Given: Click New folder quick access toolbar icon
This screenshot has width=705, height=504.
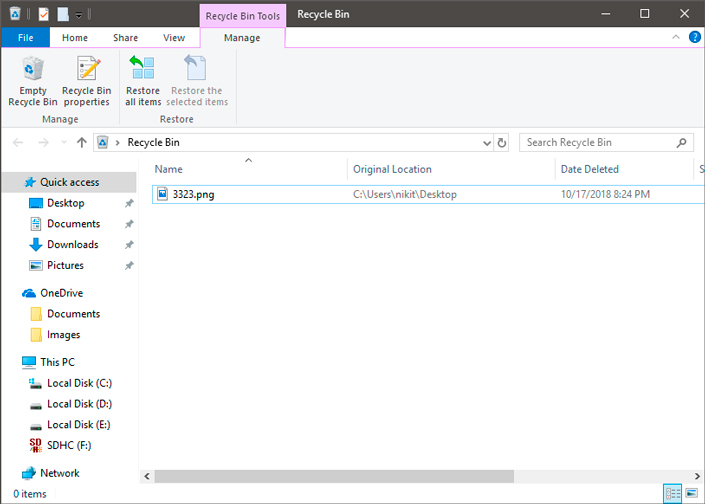Looking at the screenshot, I should 63,14.
